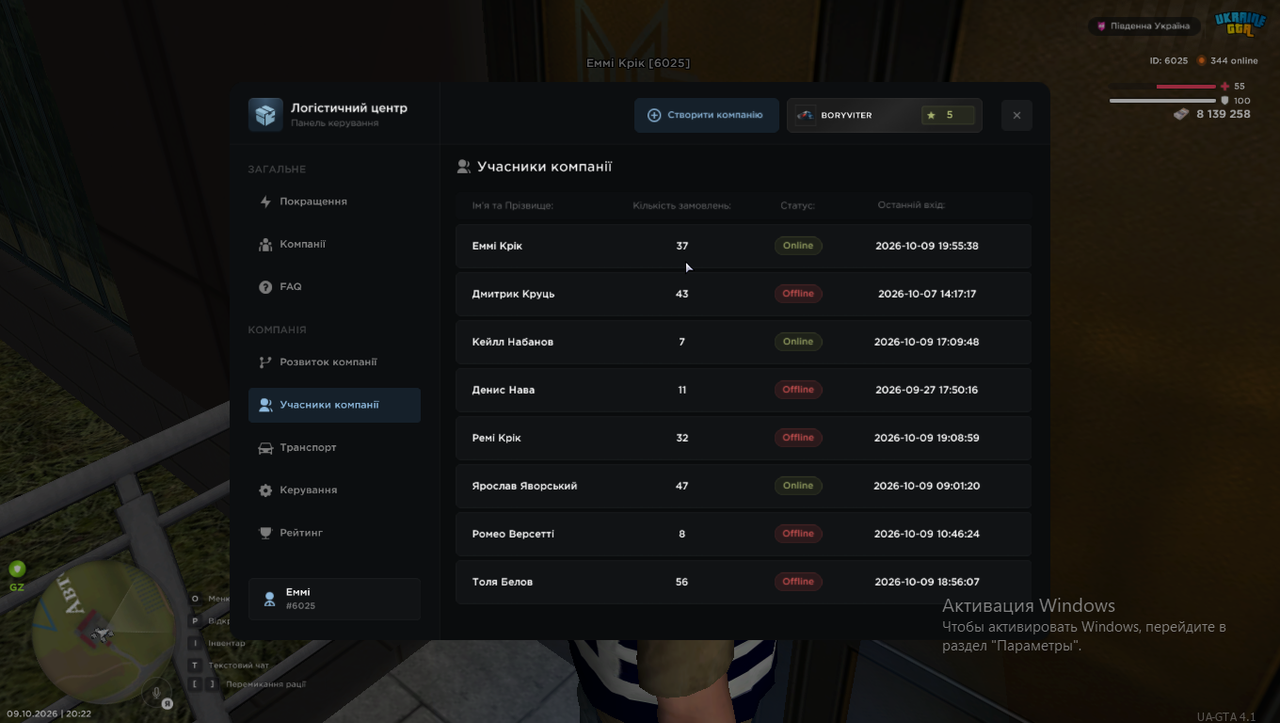Click the Online badge in Еммі Крік row
The image size is (1280, 723).
[x=798, y=246]
